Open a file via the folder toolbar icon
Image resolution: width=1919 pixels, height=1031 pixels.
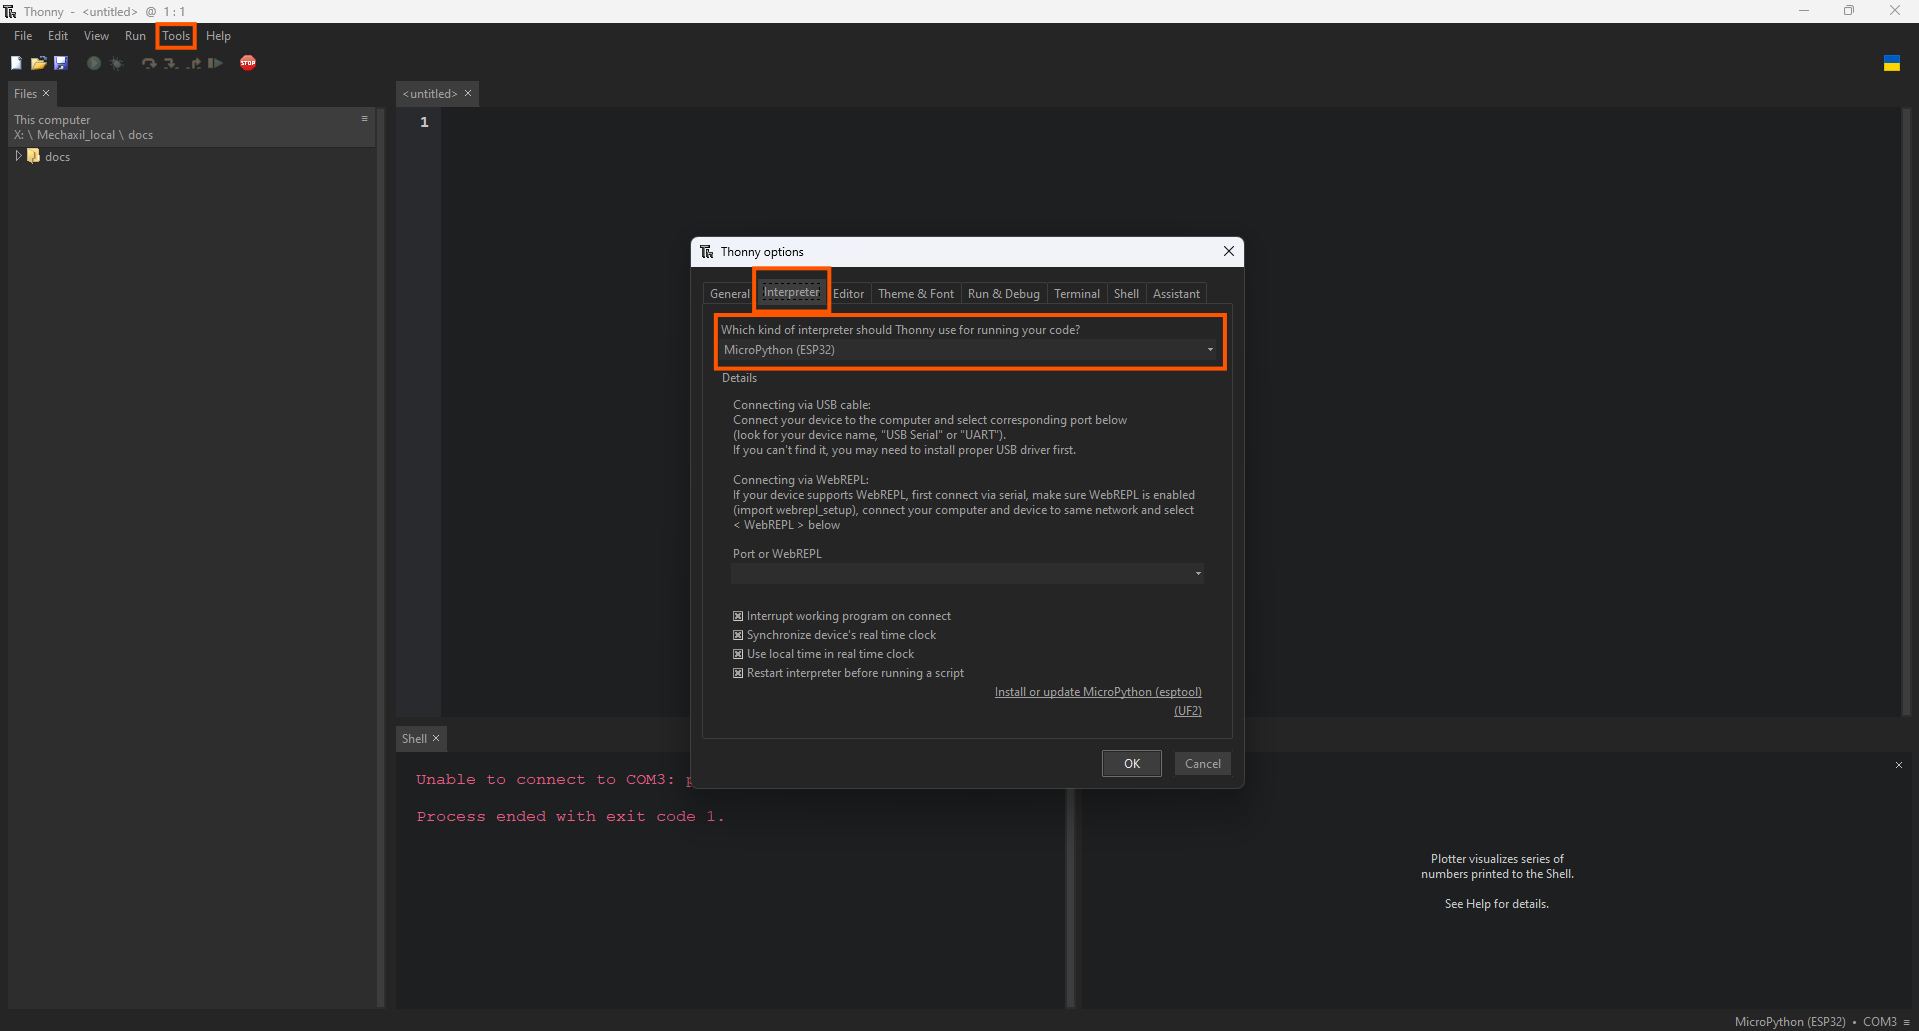(x=38, y=63)
